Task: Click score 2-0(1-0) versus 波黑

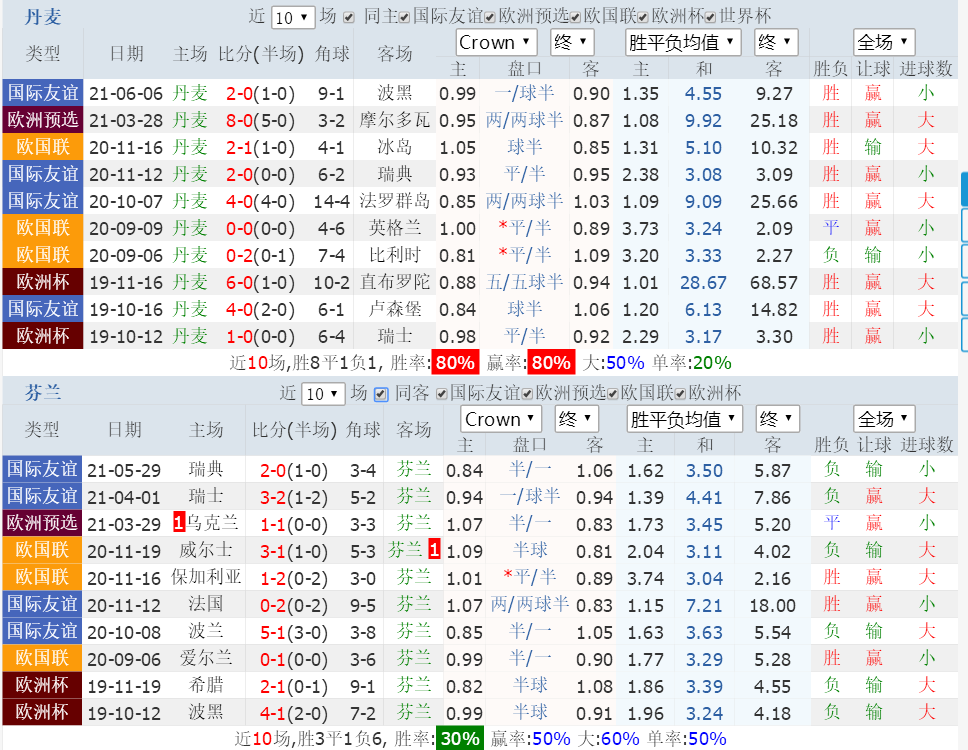Action: 261,94
